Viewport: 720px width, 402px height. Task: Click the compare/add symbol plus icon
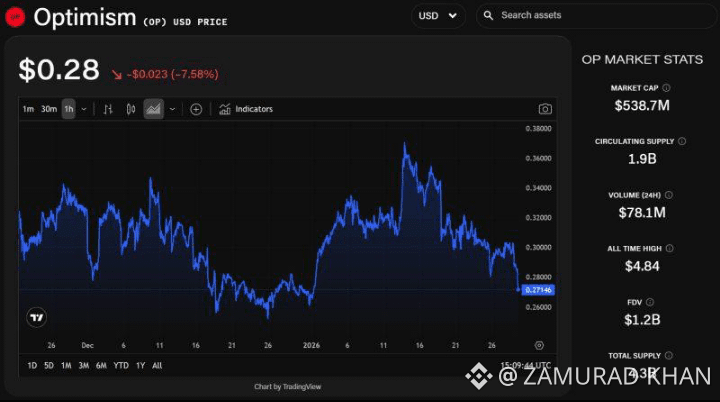click(x=196, y=109)
